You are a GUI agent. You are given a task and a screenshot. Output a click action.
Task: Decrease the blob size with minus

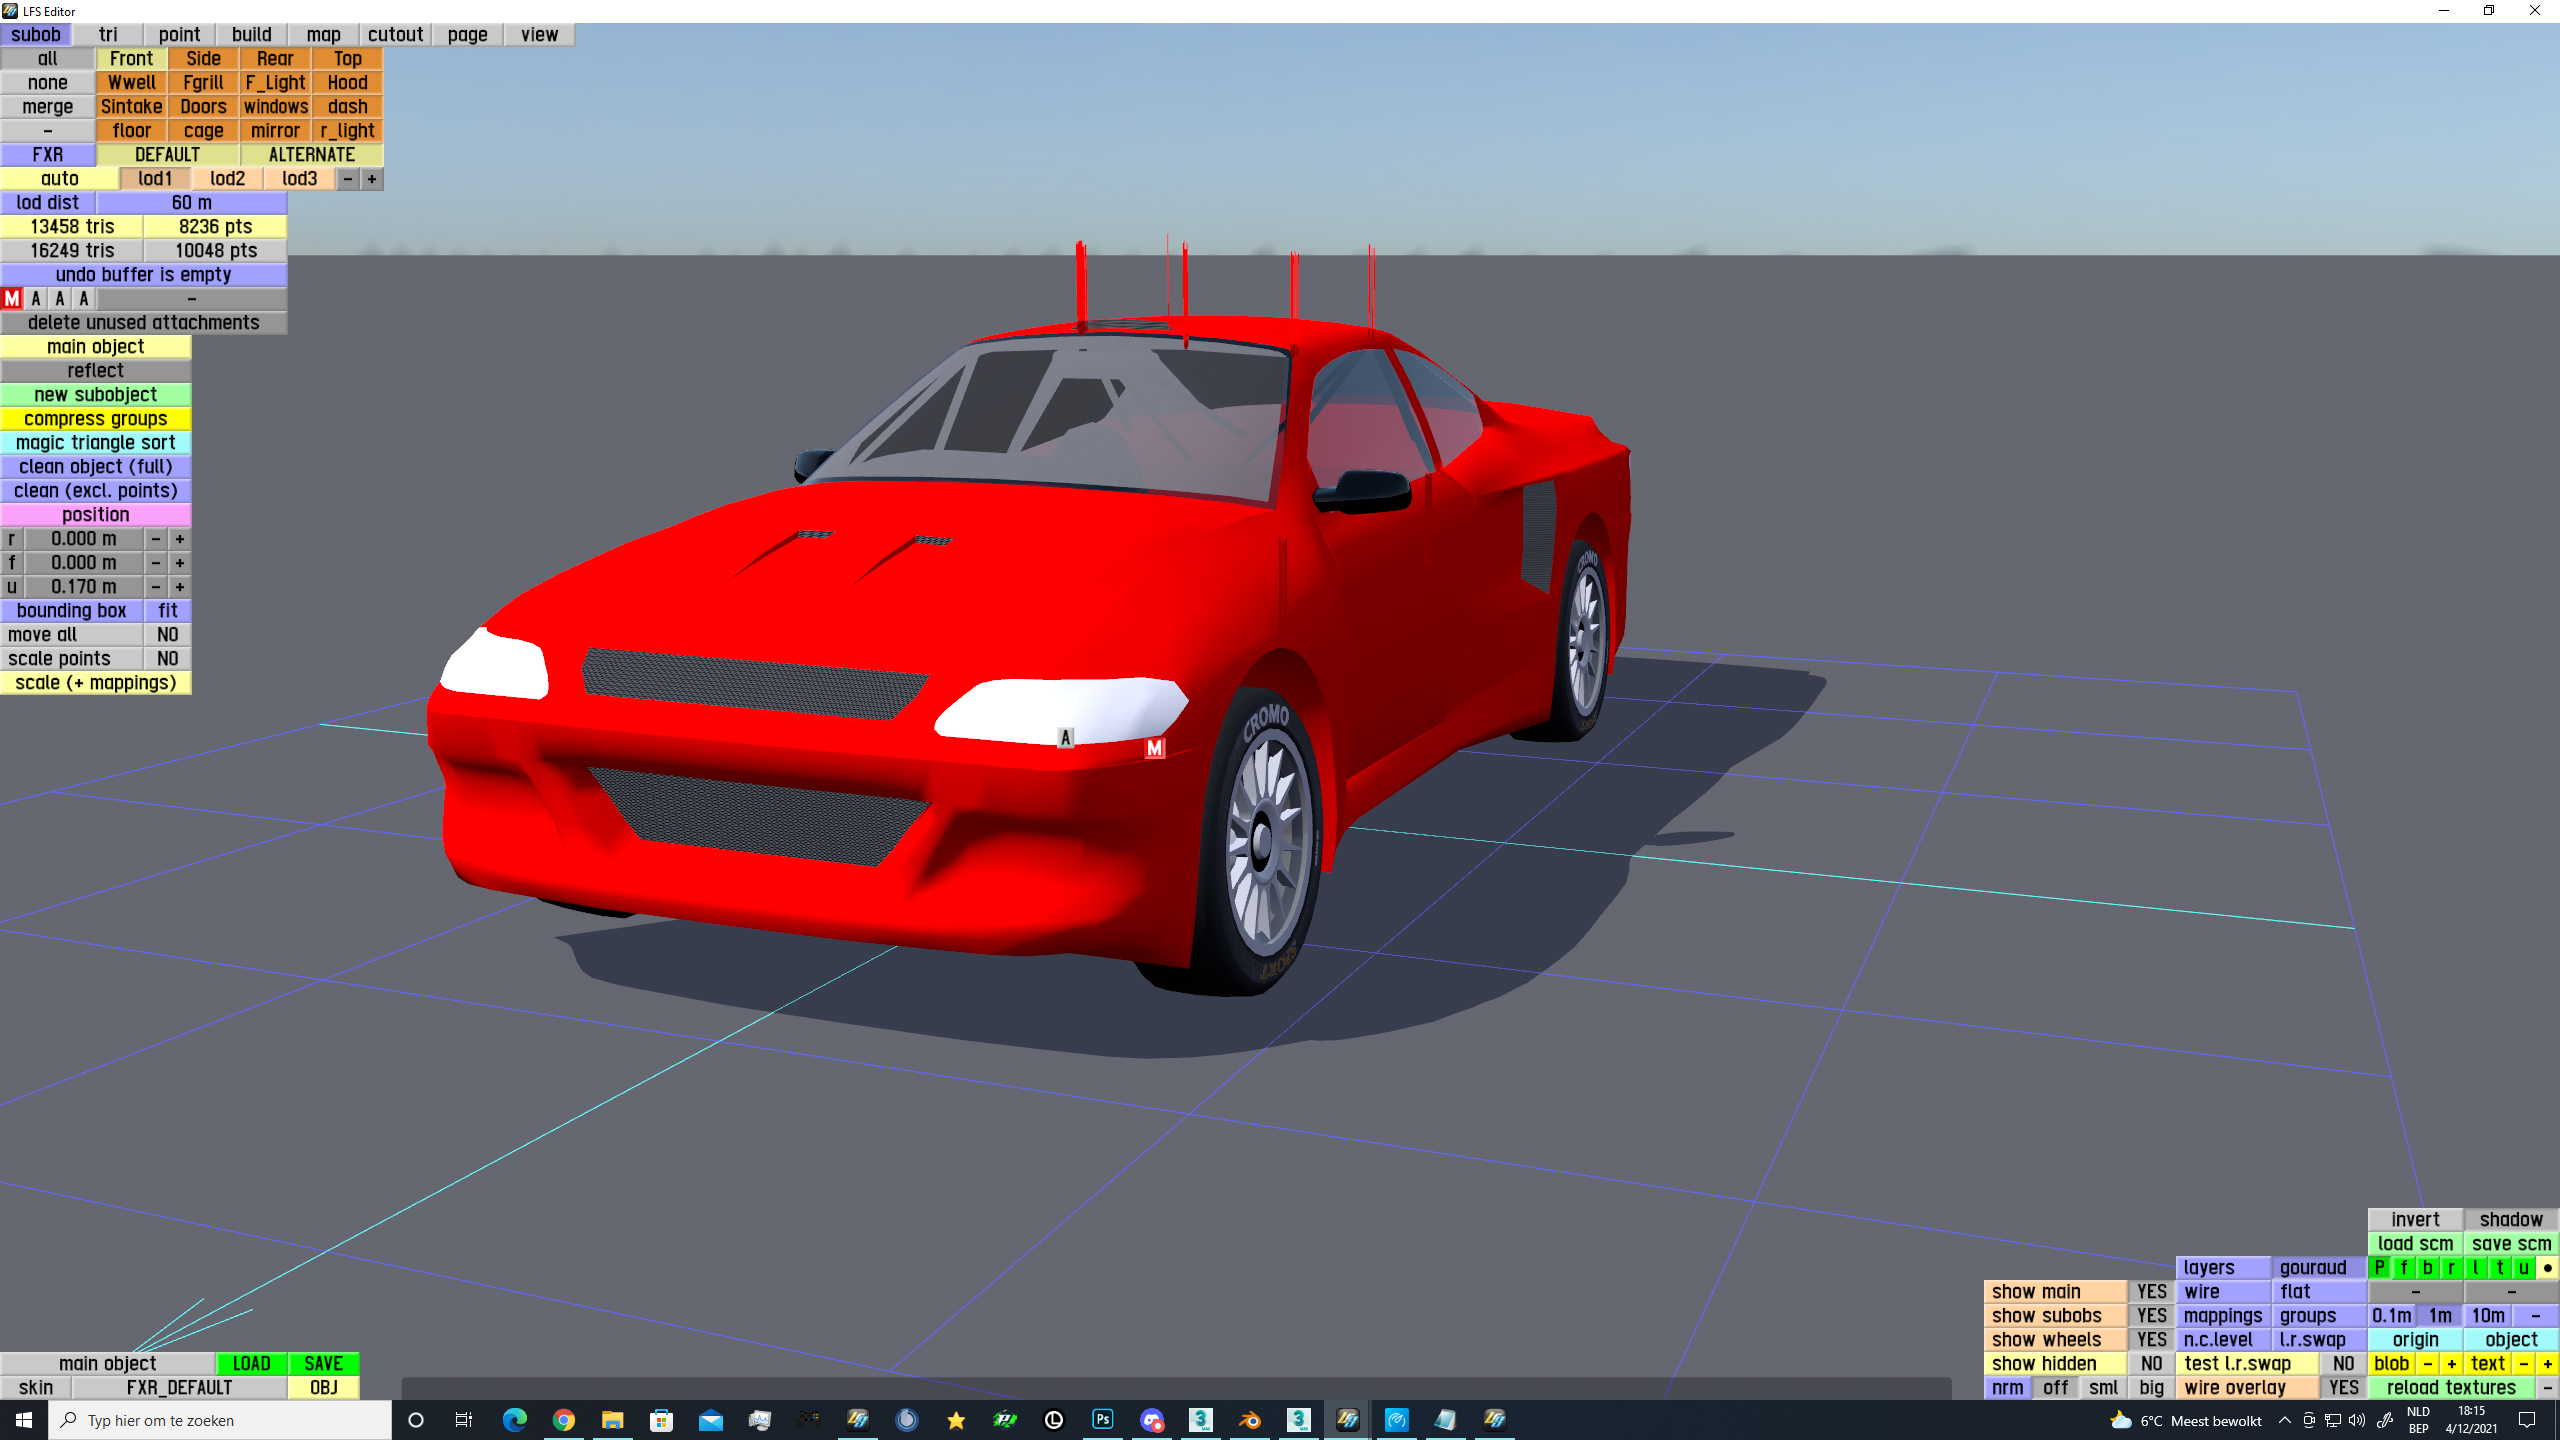click(x=2427, y=1364)
